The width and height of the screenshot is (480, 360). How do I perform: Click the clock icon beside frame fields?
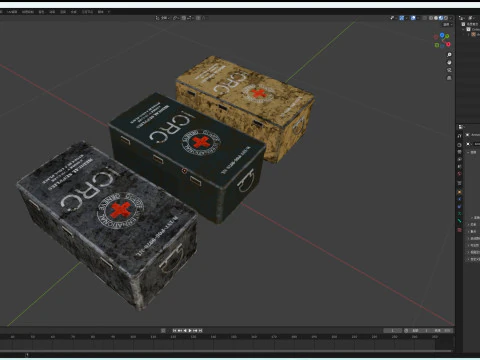(406, 331)
